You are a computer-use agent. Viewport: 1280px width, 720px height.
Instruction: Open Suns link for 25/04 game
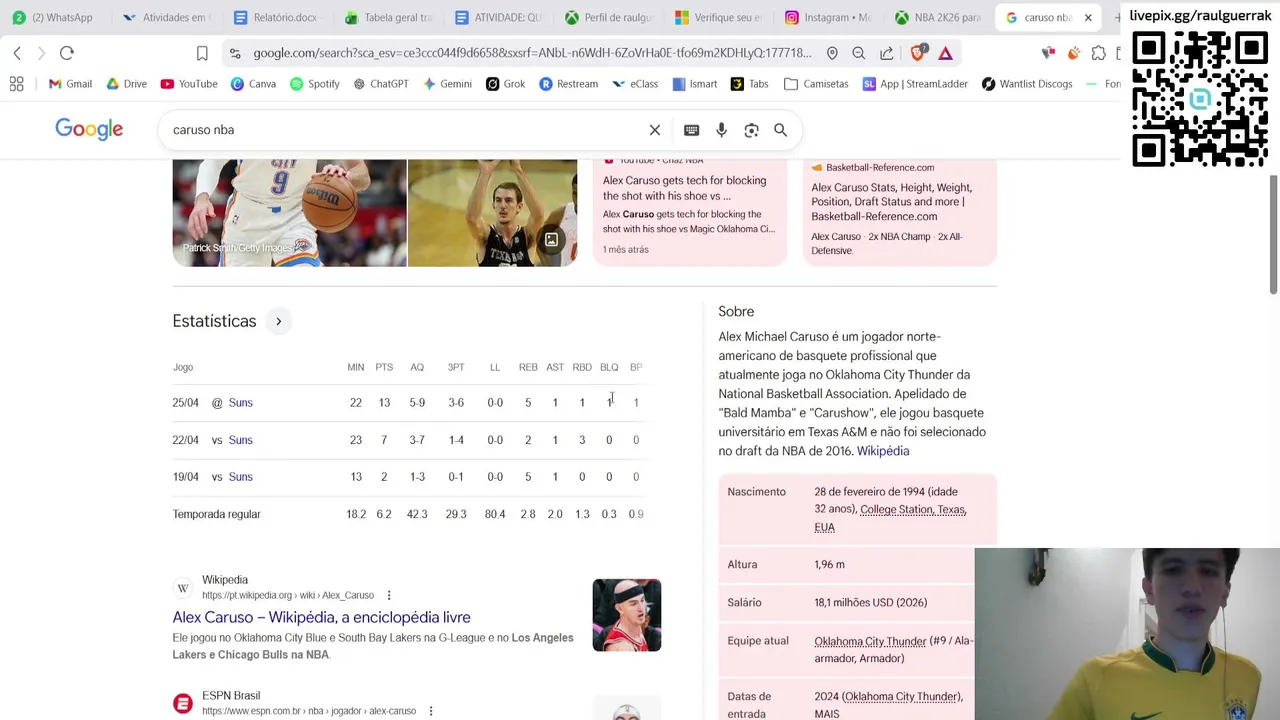pos(240,402)
